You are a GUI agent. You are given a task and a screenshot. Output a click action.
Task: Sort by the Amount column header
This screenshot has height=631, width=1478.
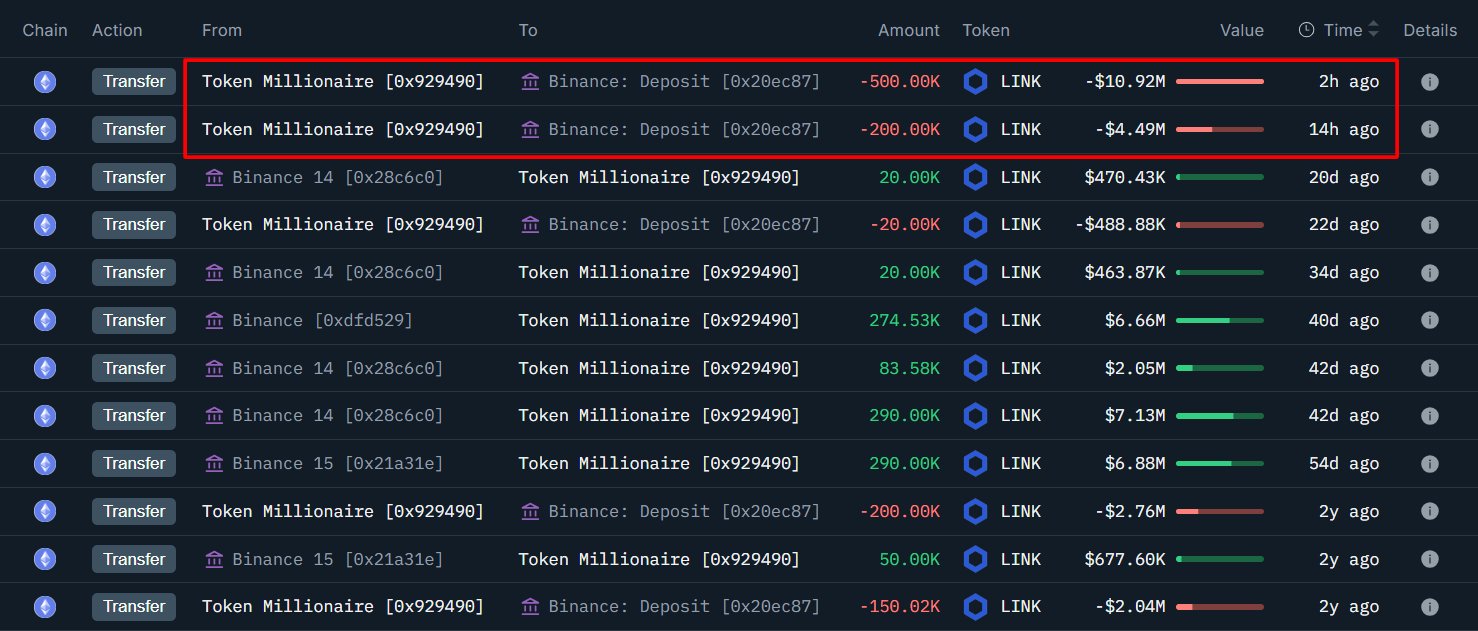click(x=908, y=30)
